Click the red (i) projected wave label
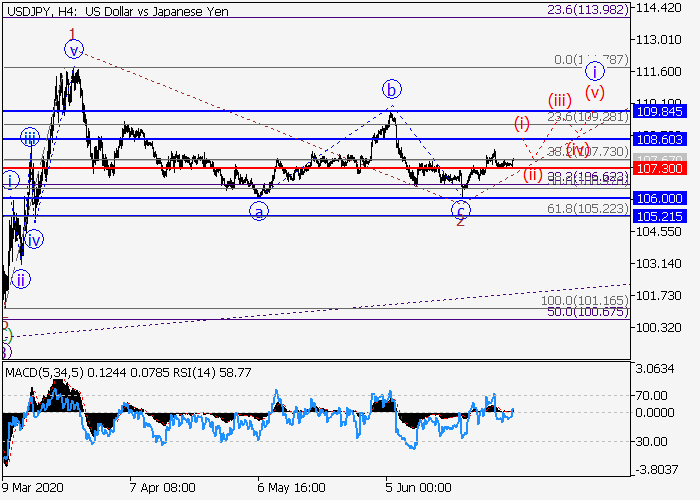 pos(522,124)
